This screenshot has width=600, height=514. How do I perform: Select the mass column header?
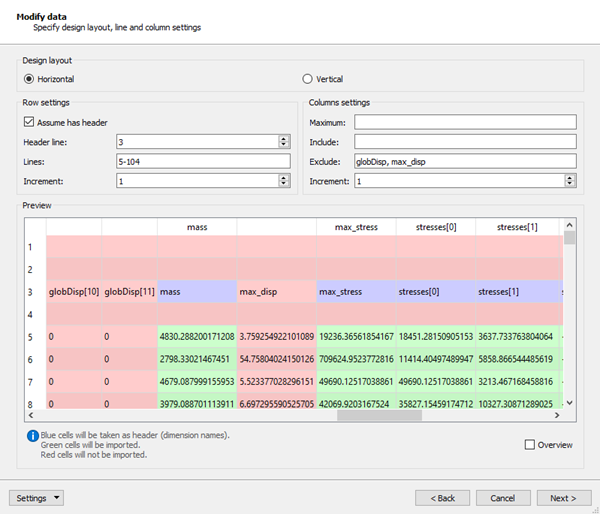[197, 227]
